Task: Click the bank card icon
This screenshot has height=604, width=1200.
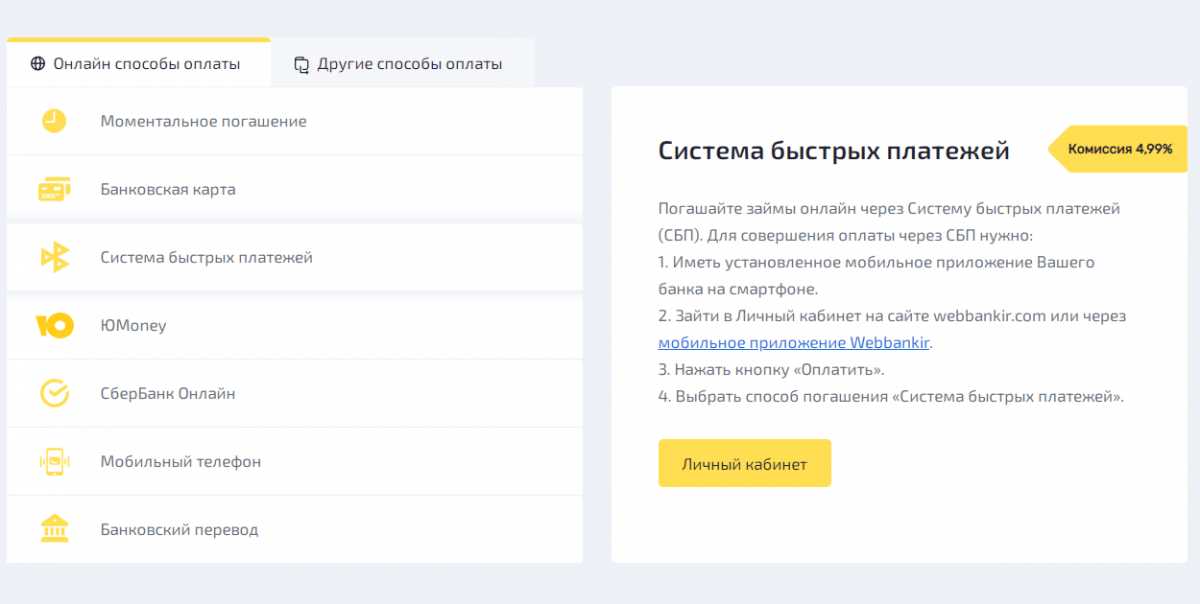Action: coord(54,189)
